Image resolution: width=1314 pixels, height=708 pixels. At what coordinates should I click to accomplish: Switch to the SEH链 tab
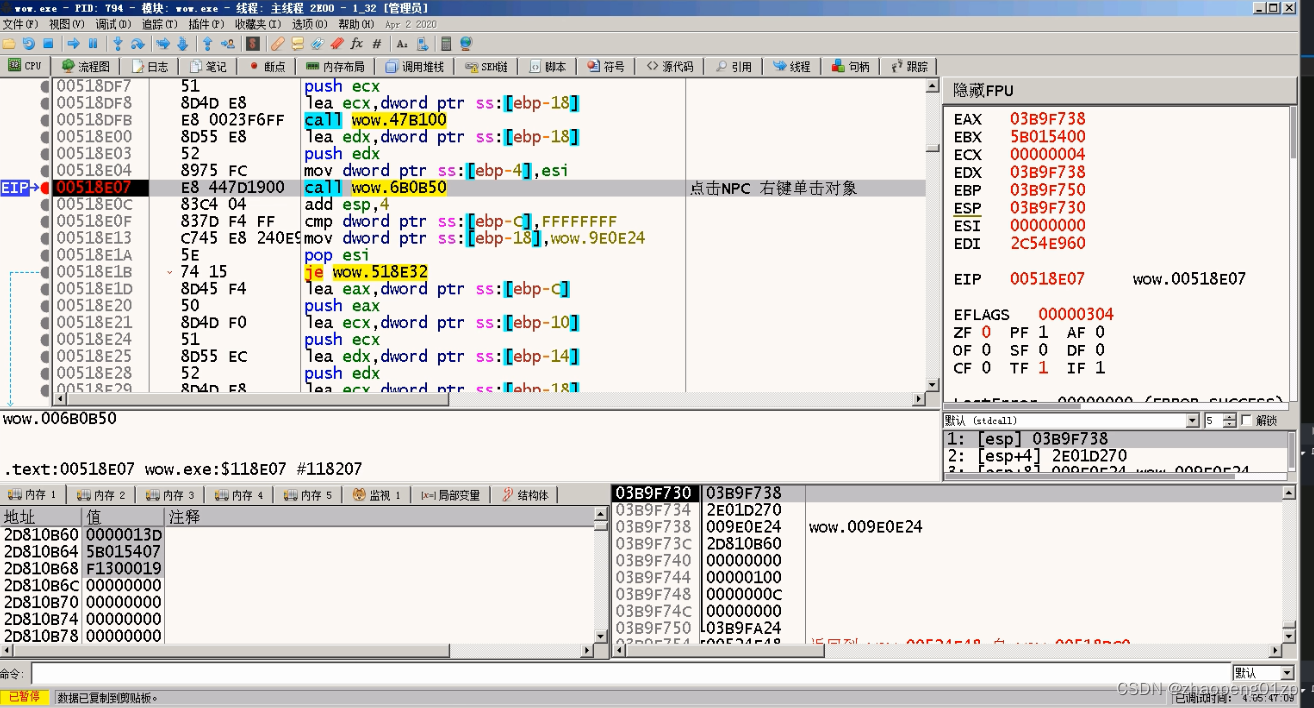coord(486,66)
